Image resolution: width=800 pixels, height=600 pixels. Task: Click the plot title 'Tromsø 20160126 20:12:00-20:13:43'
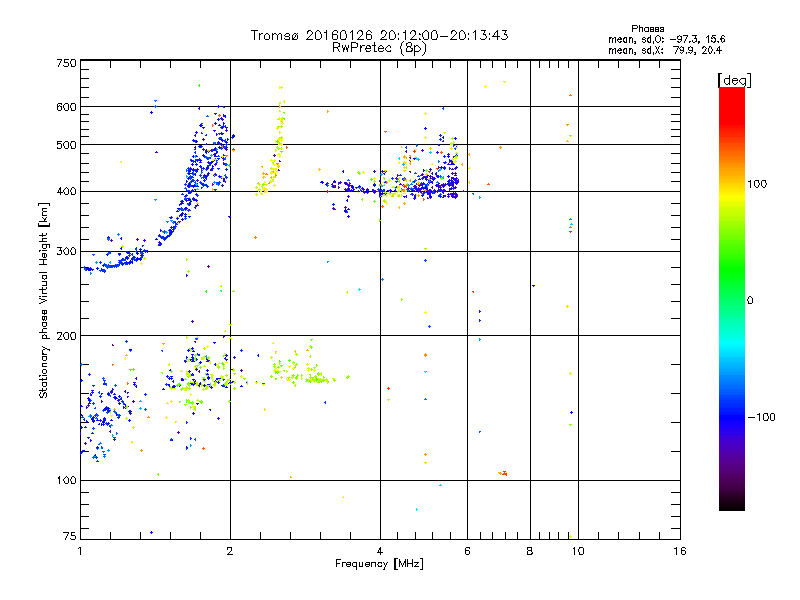[379, 35]
